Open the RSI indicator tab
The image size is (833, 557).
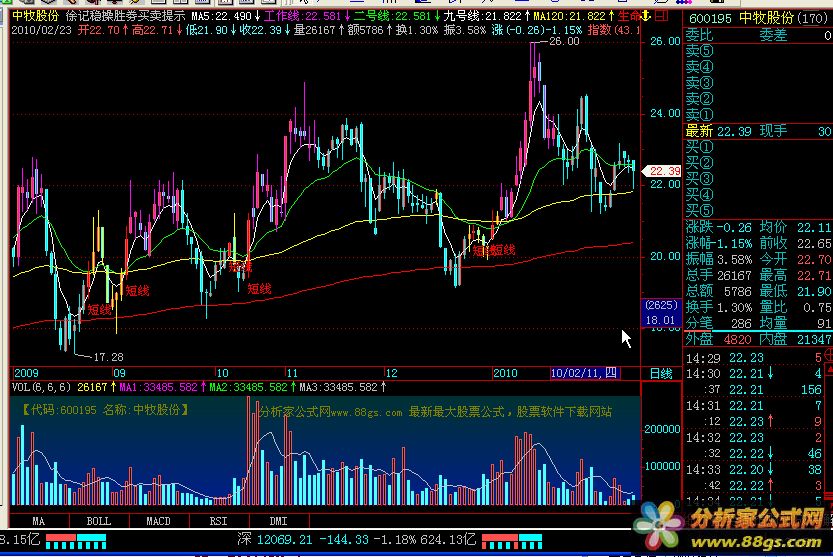pyautogui.click(x=218, y=521)
